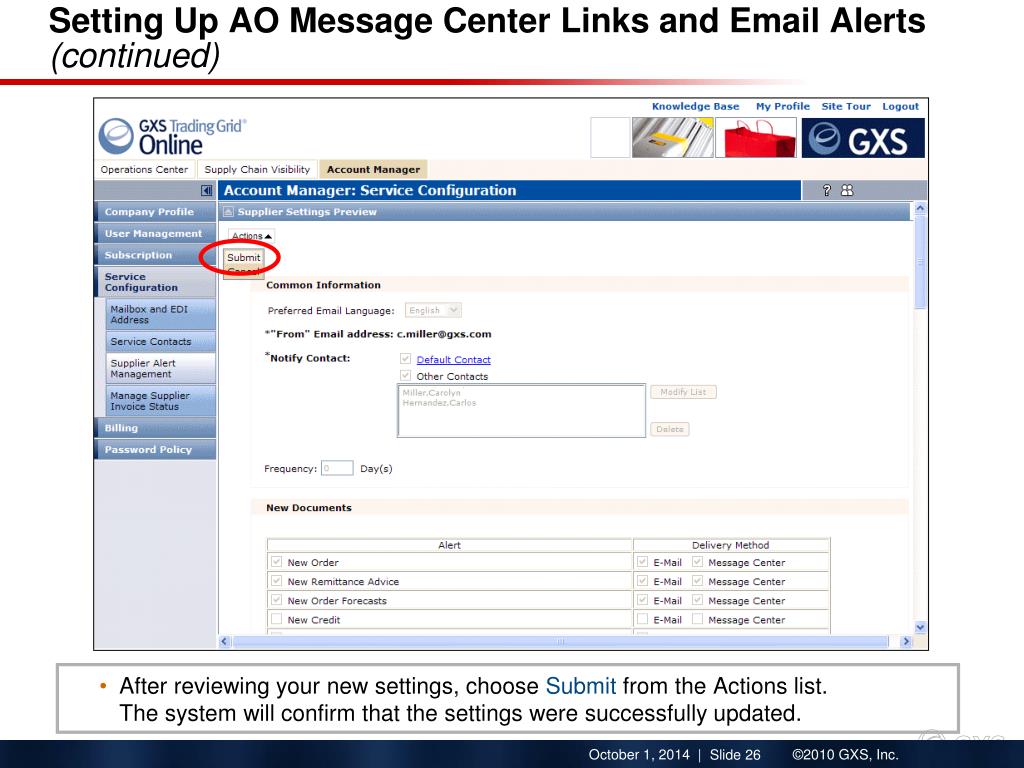Select the Account Manager tab
1024x768 pixels.
tap(374, 169)
